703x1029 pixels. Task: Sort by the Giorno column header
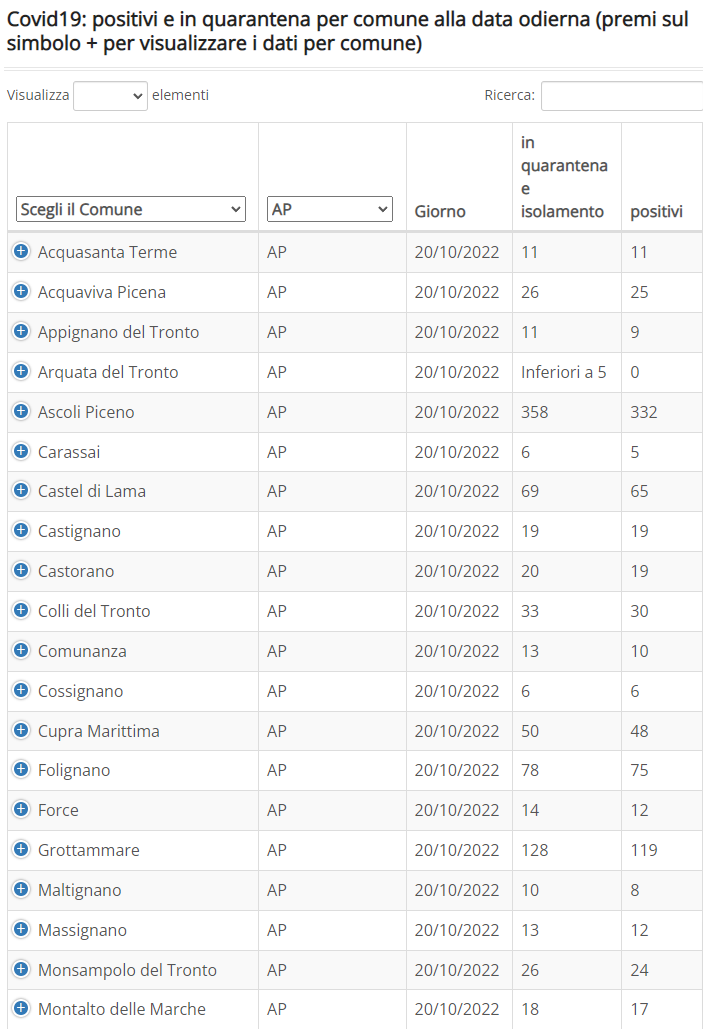point(440,211)
